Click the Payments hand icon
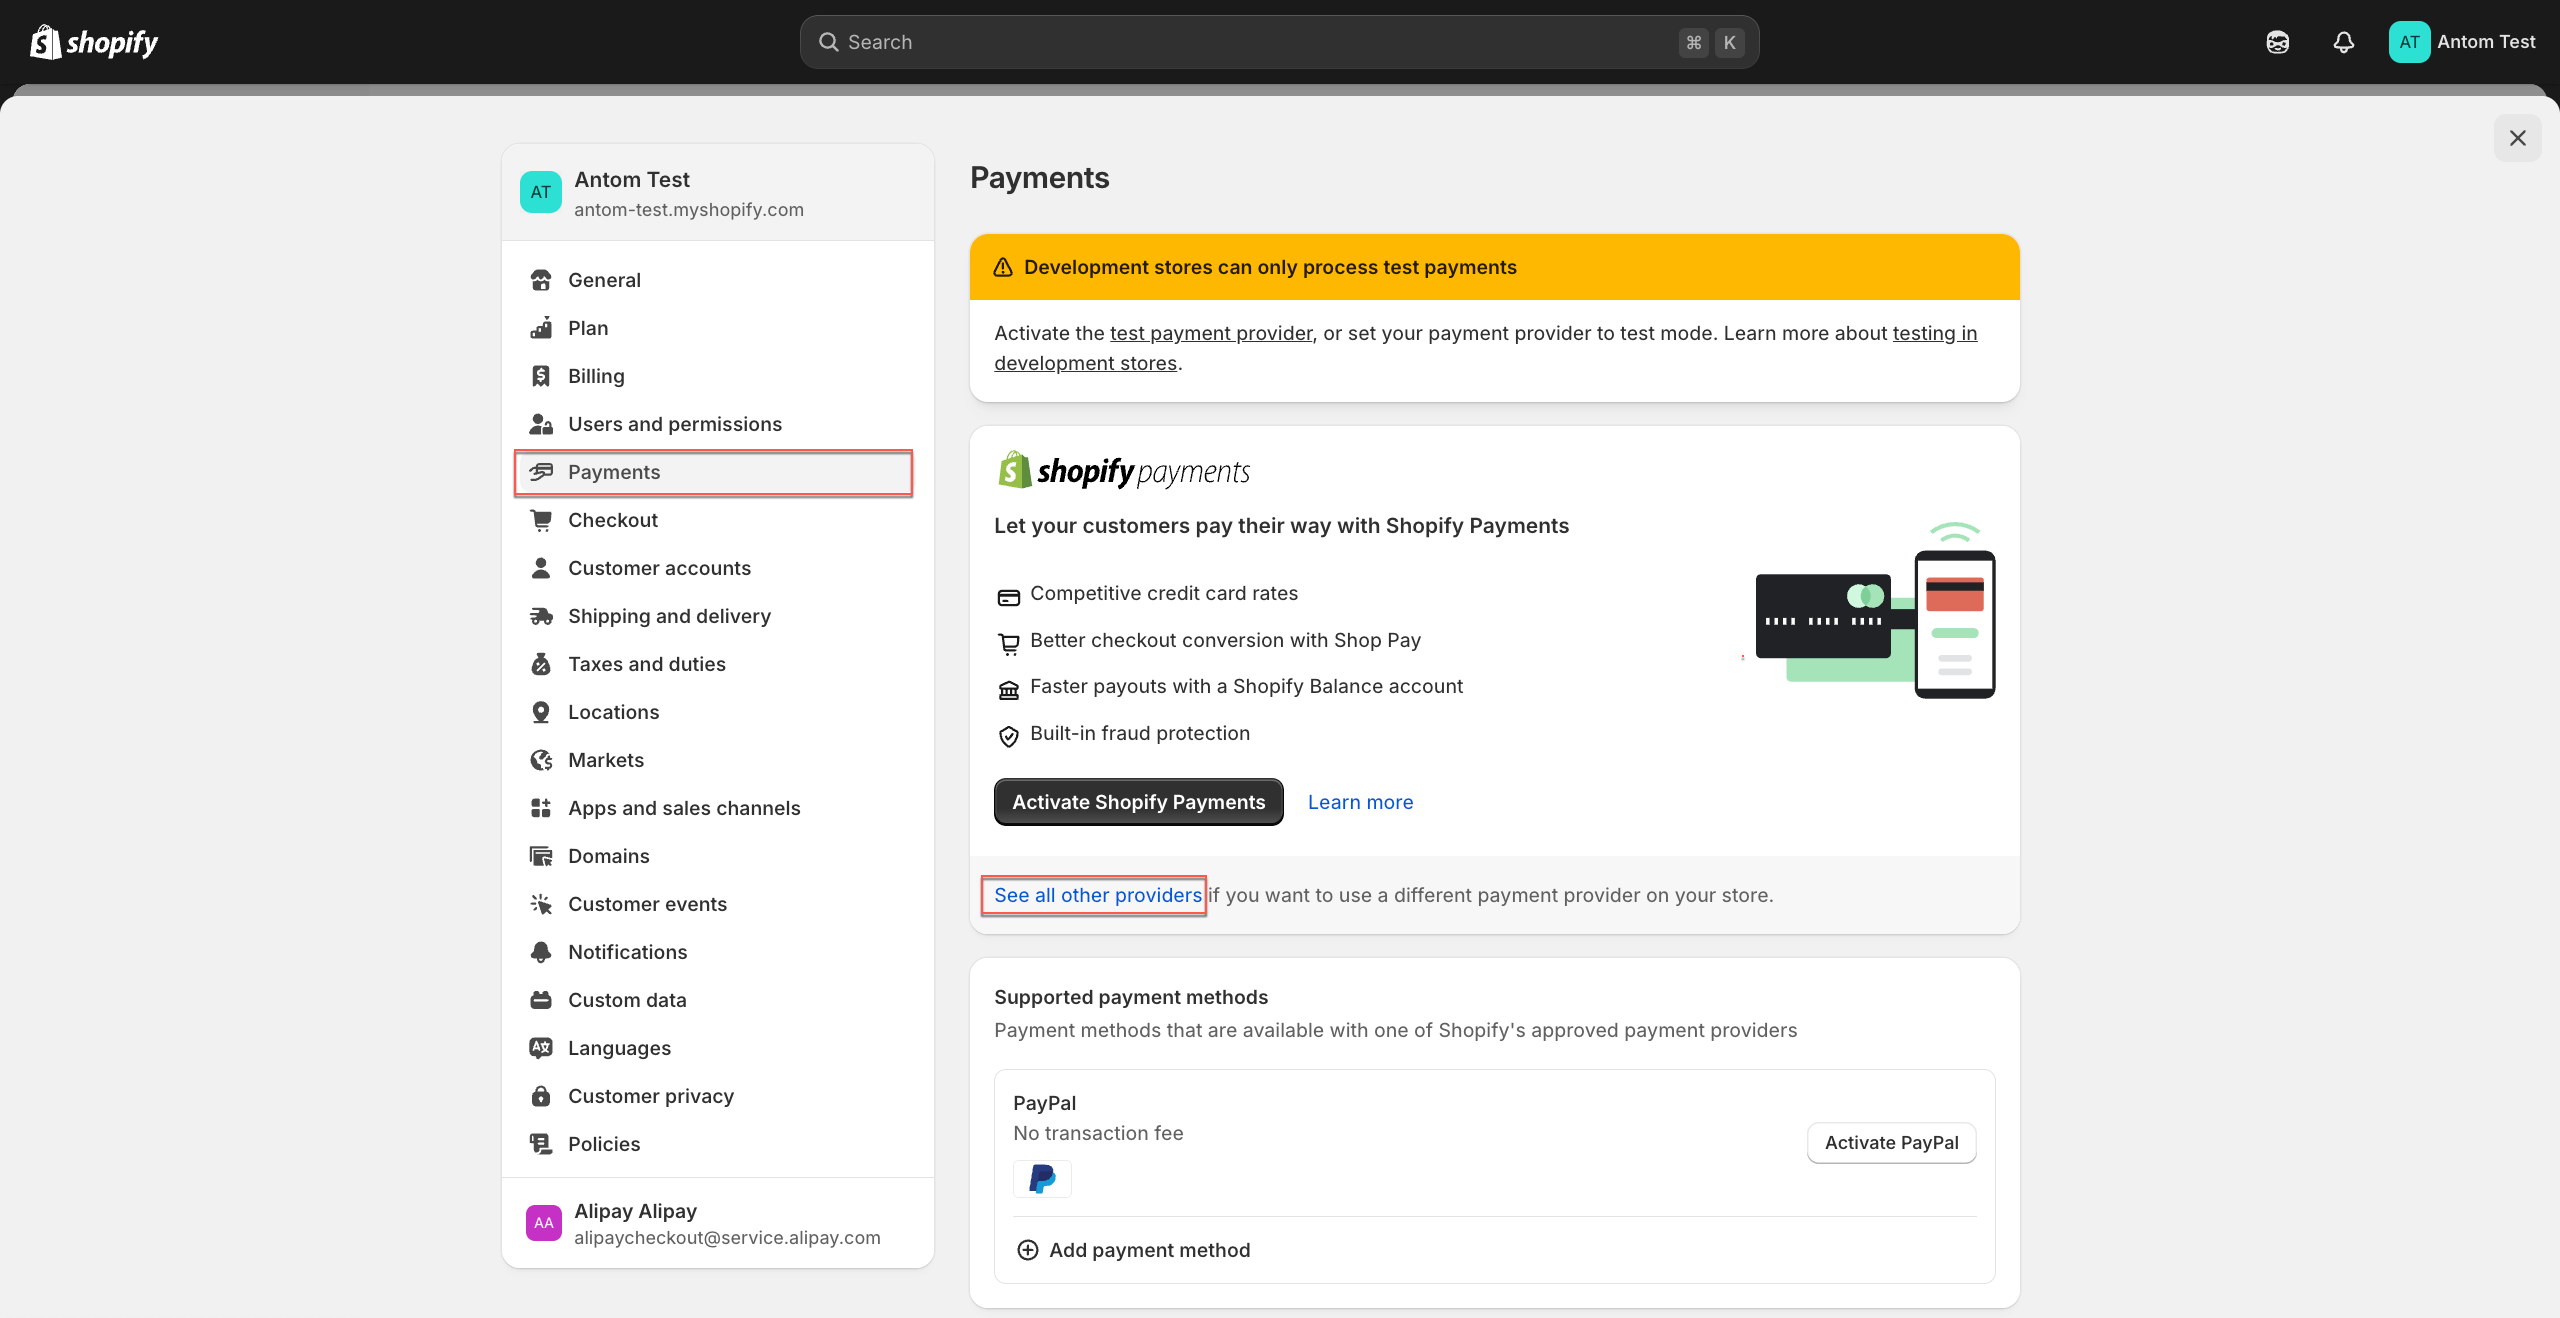The height and width of the screenshot is (1318, 2560). pos(541,472)
